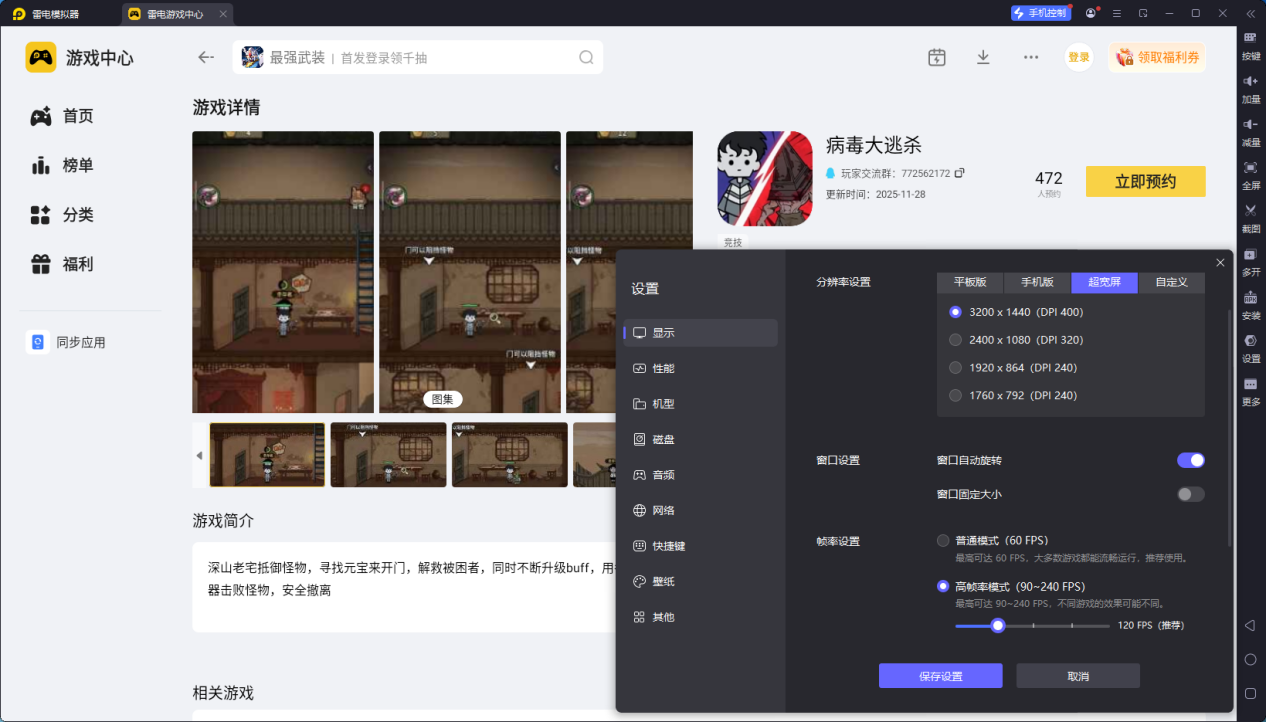
Task: Switch to 普通模式 60 FPS mode
Action: 941,540
